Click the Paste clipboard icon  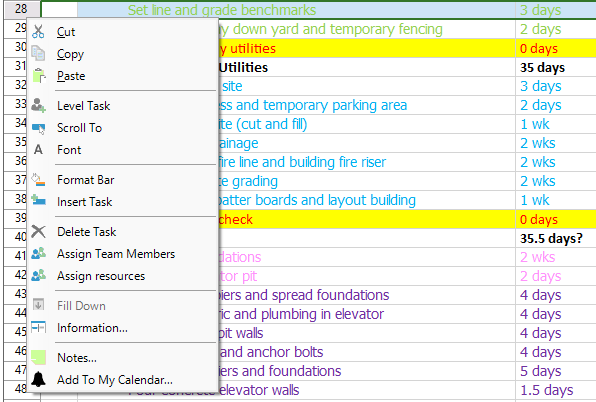coord(38,76)
